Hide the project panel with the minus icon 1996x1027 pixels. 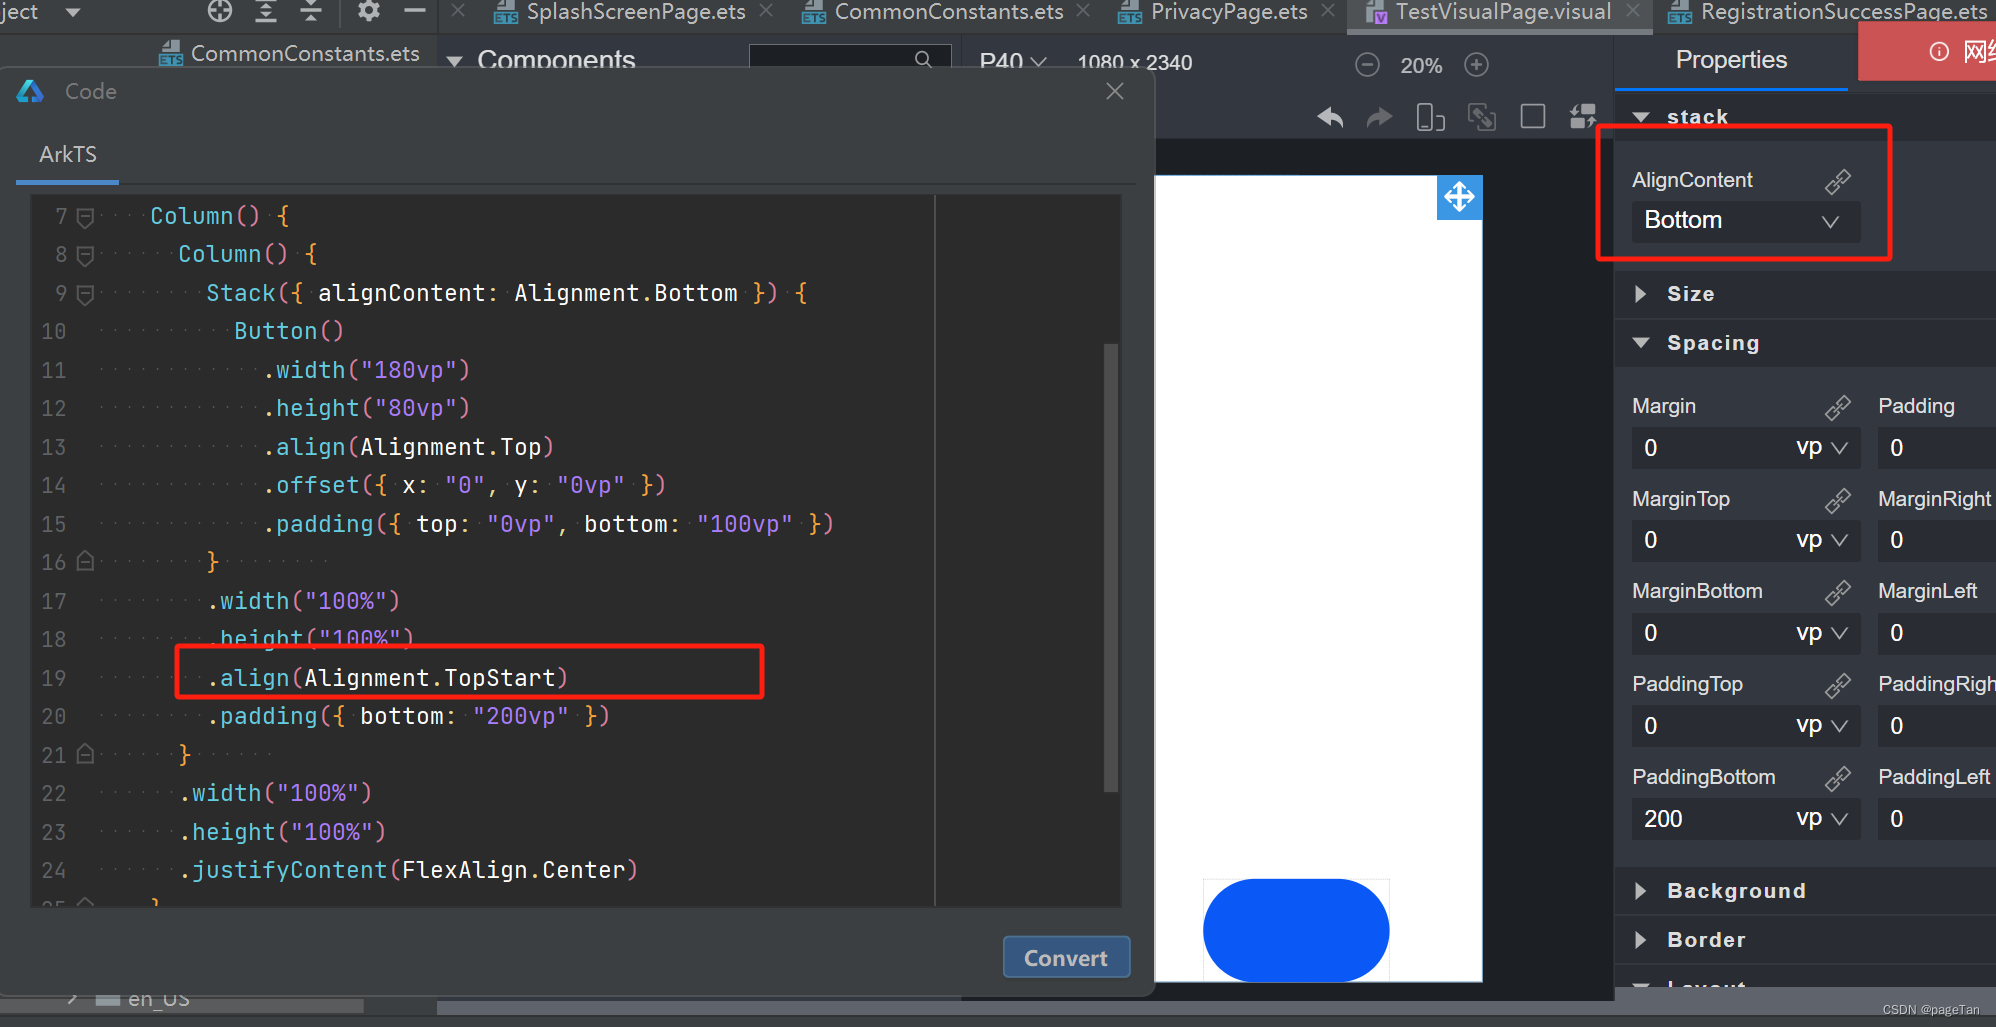[x=415, y=11]
